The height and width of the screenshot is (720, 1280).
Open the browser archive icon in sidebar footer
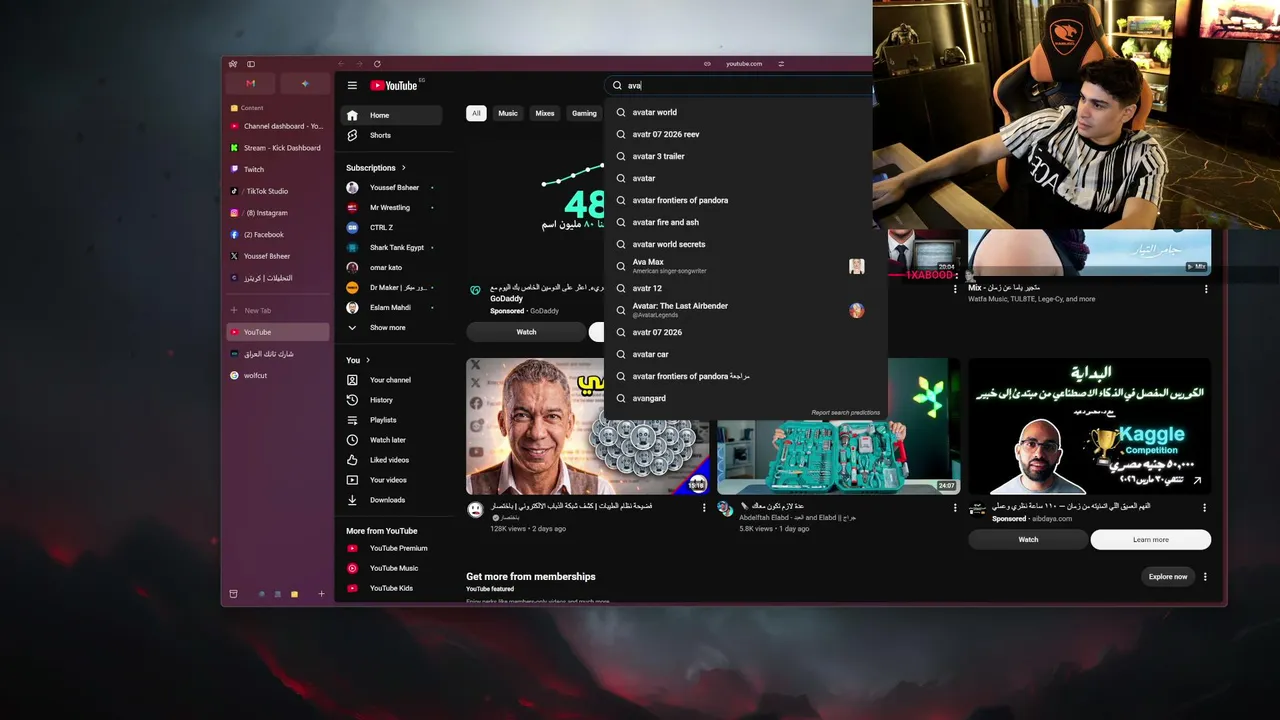[x=233, y=594]
